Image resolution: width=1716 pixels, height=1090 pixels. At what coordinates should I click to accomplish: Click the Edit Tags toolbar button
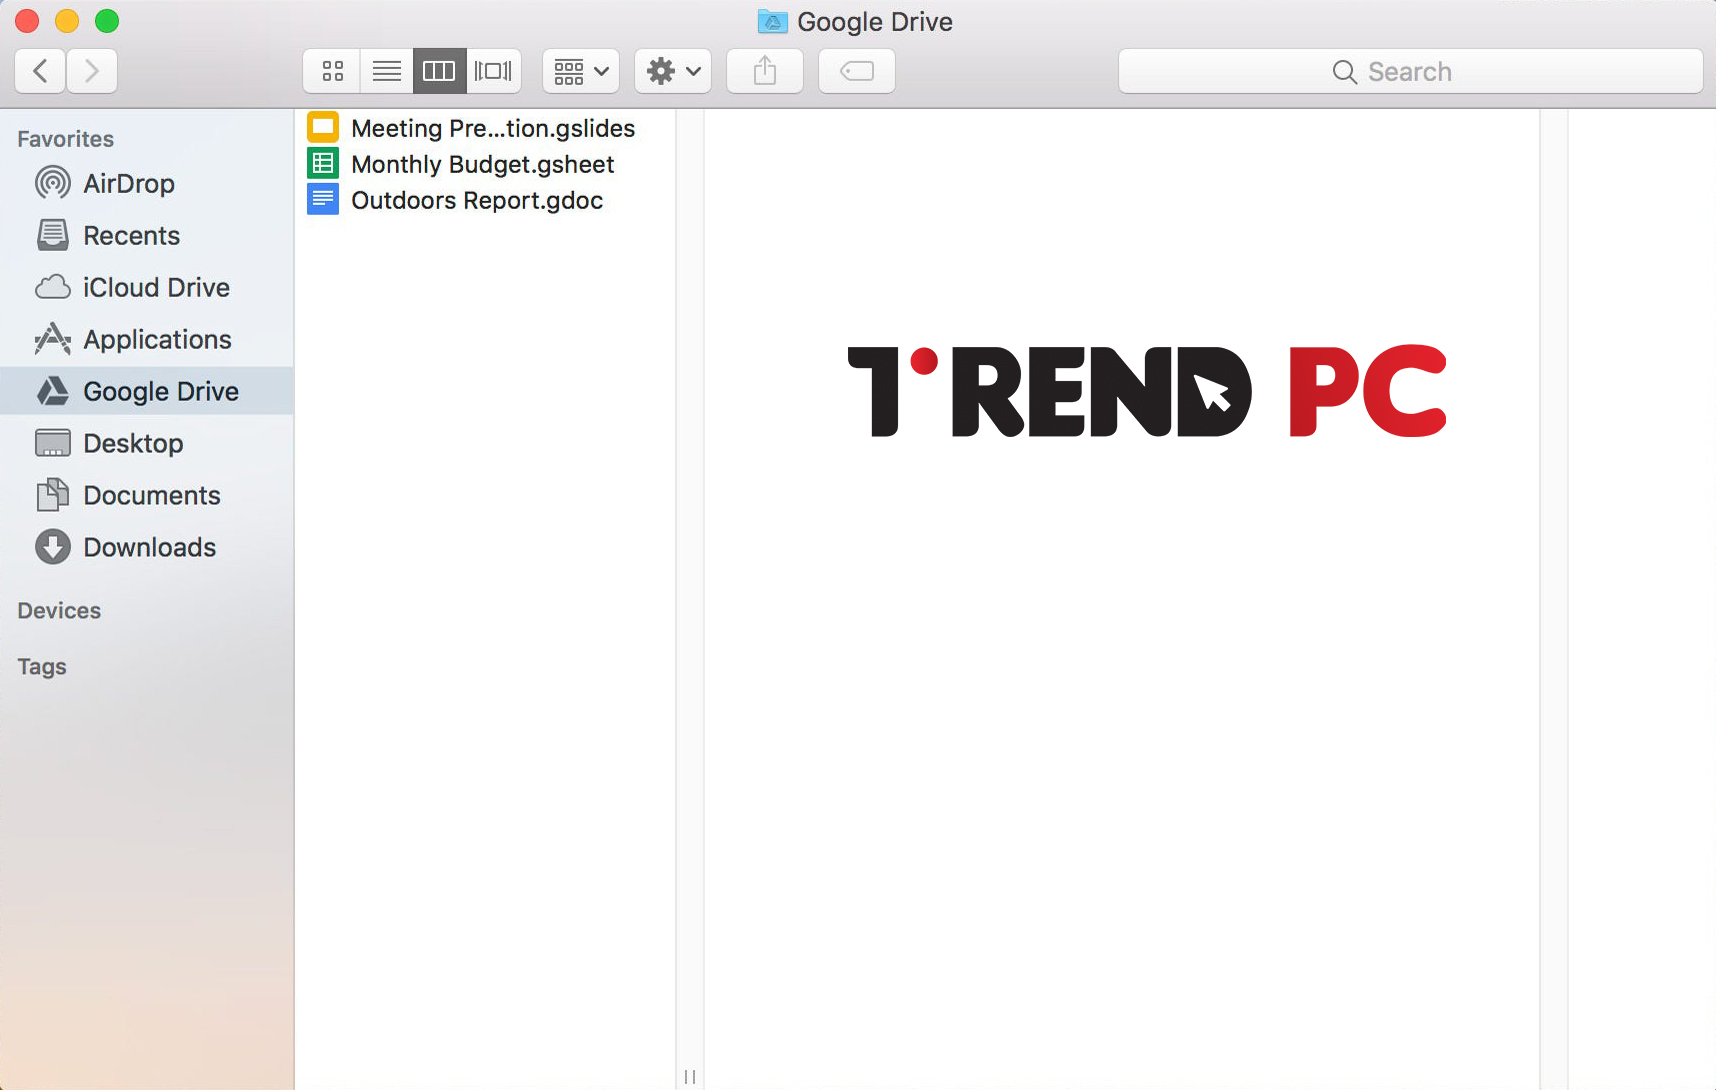(x=857, y=71)
